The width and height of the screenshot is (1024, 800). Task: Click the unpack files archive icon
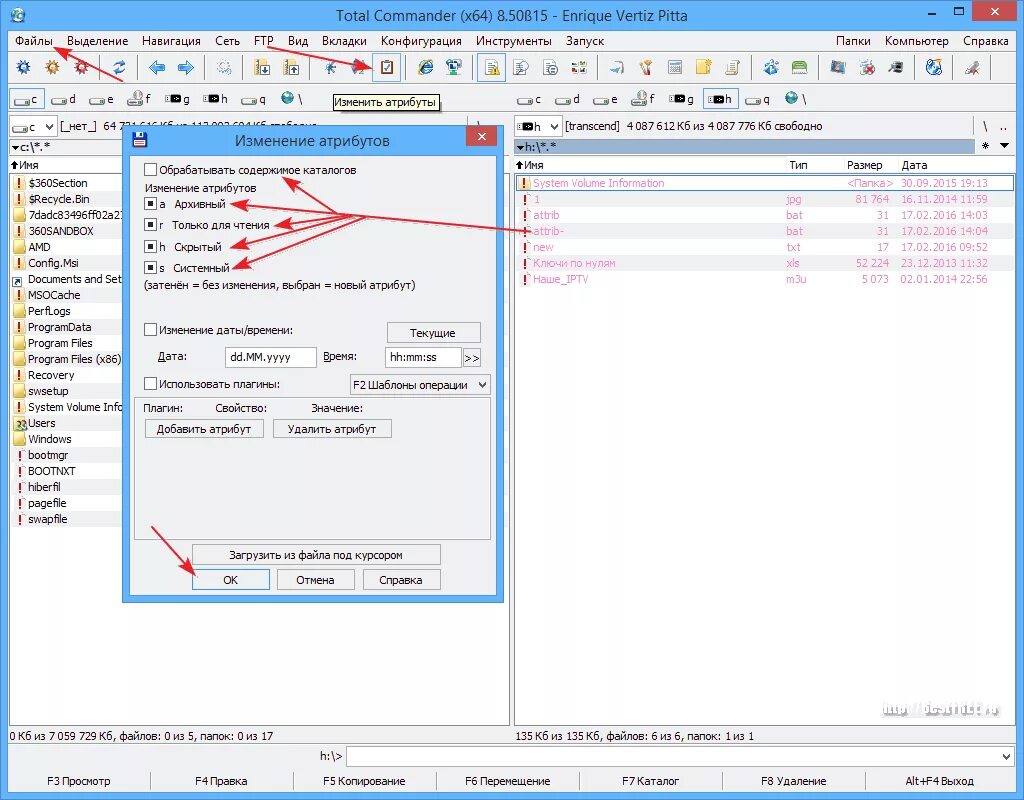[x=291, y=67]
